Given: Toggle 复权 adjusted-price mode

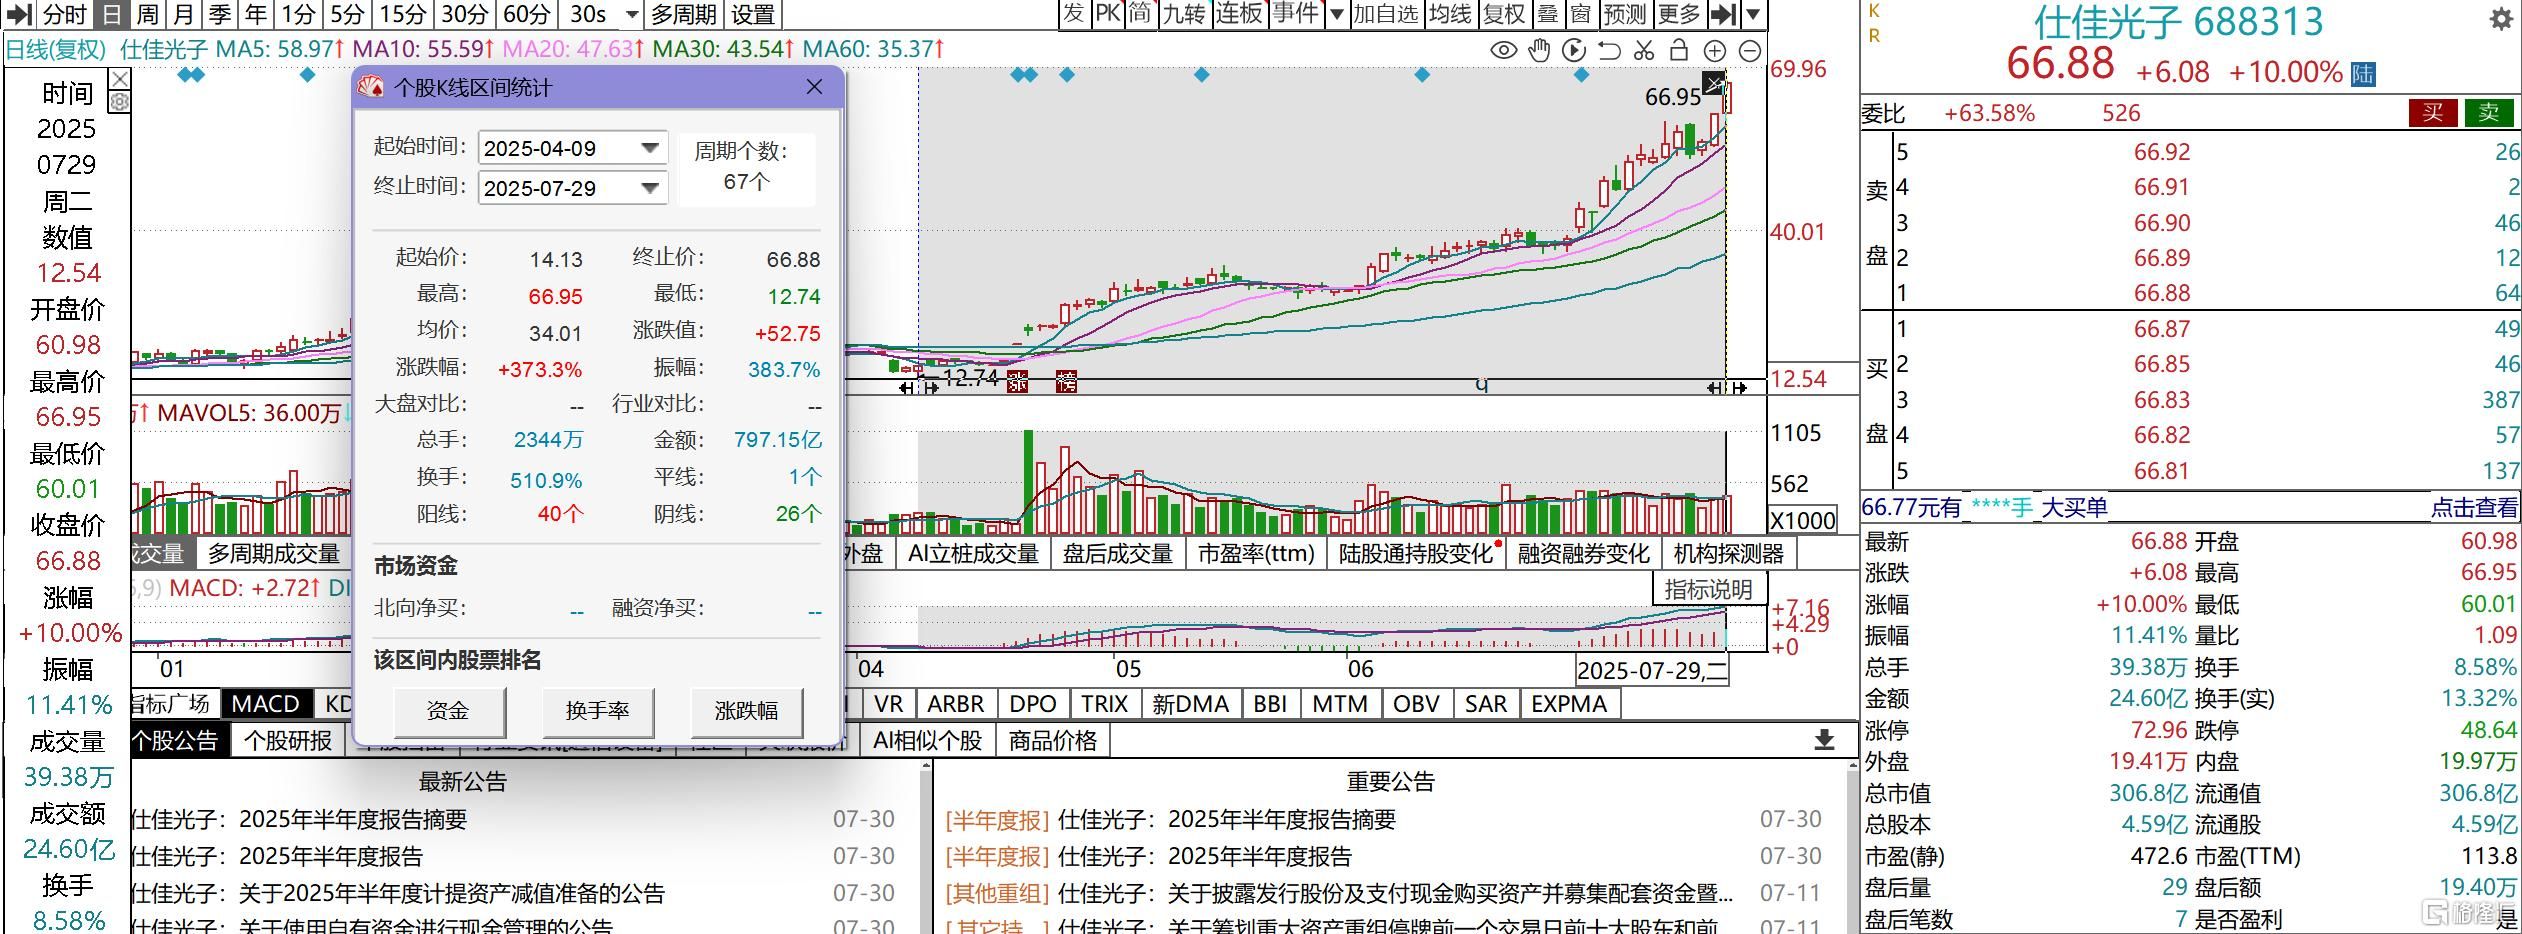Looking at the screenshot, I should coord(1503,15).
